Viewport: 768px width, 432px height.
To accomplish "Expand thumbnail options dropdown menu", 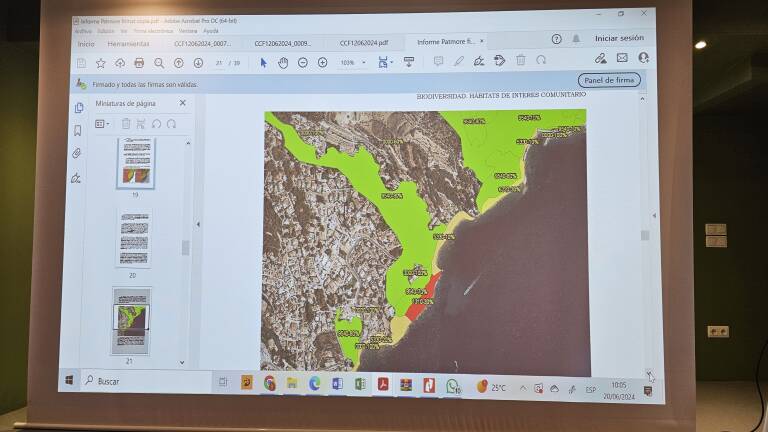I will pyautogui.click(x=102, y=124).
